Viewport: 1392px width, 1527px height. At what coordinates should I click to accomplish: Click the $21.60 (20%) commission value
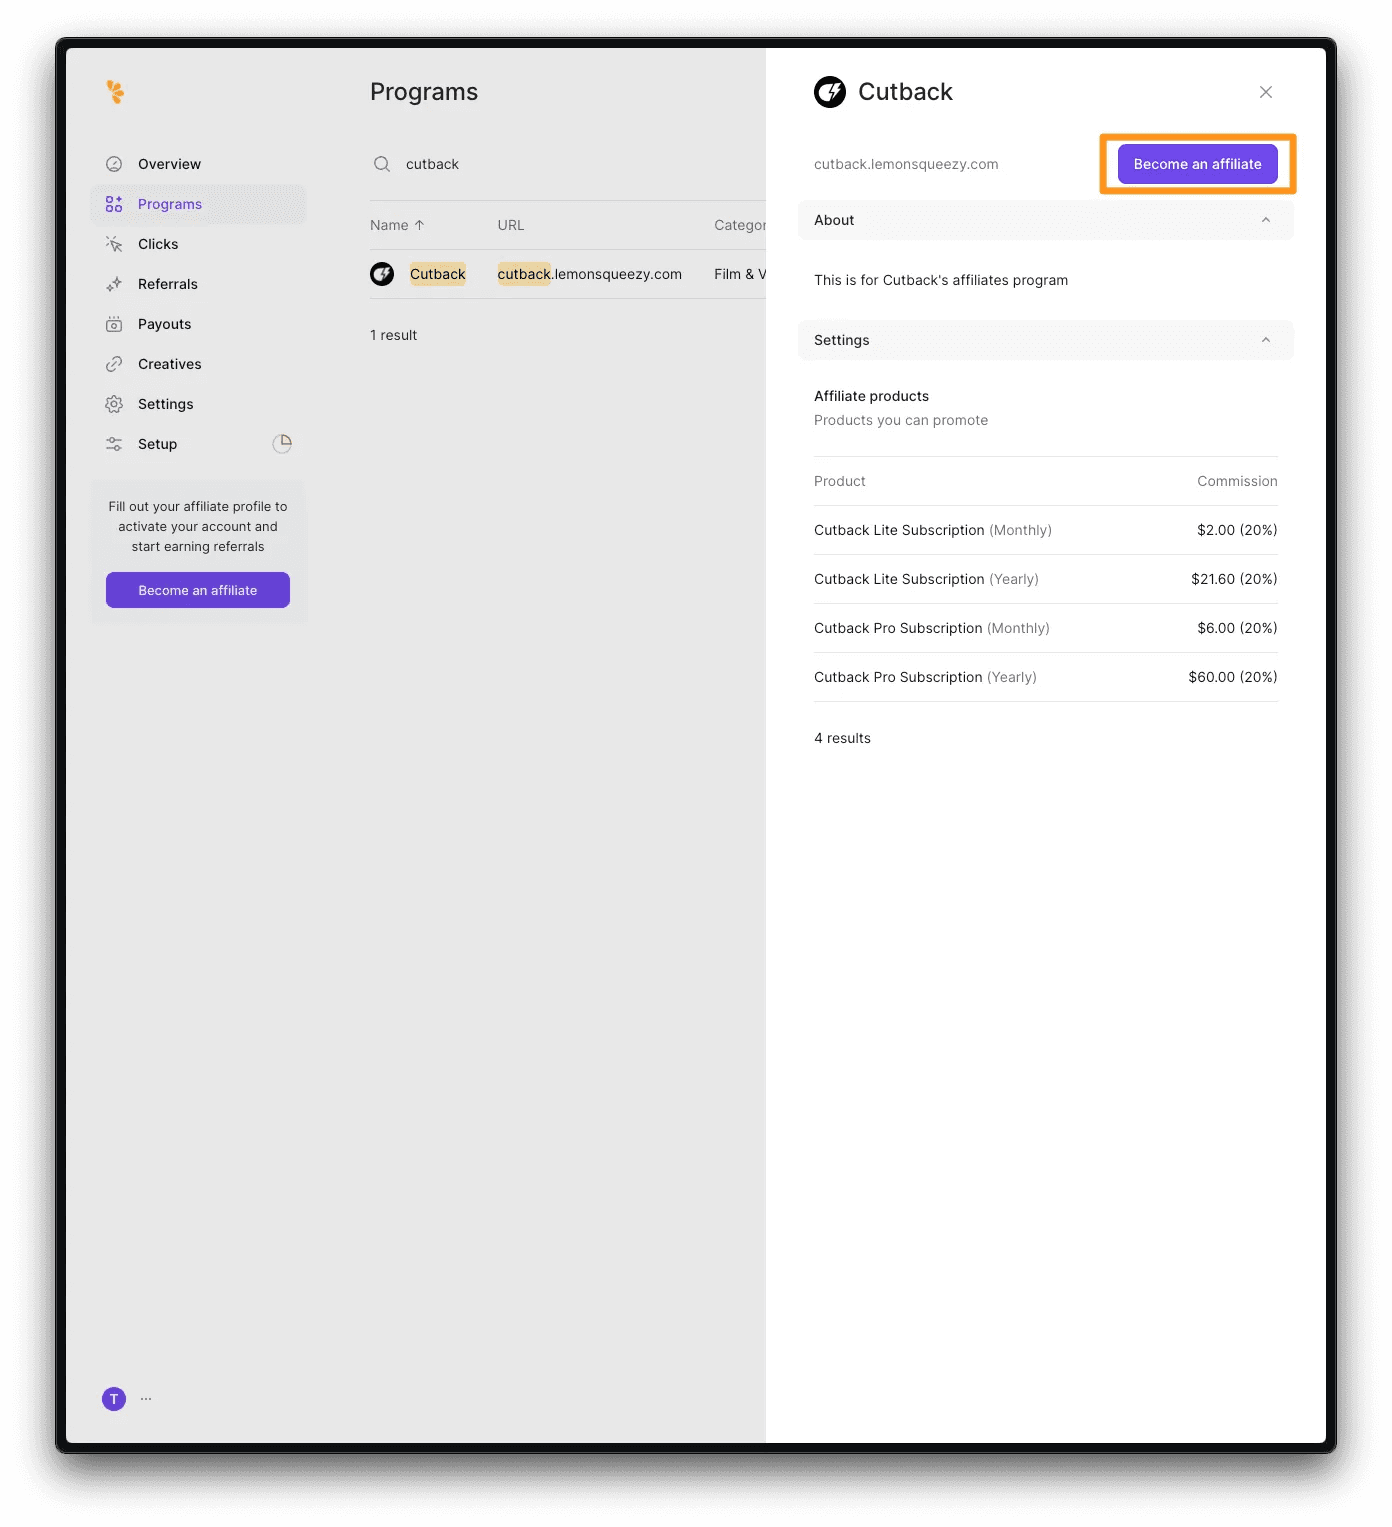coord(1234,579)
